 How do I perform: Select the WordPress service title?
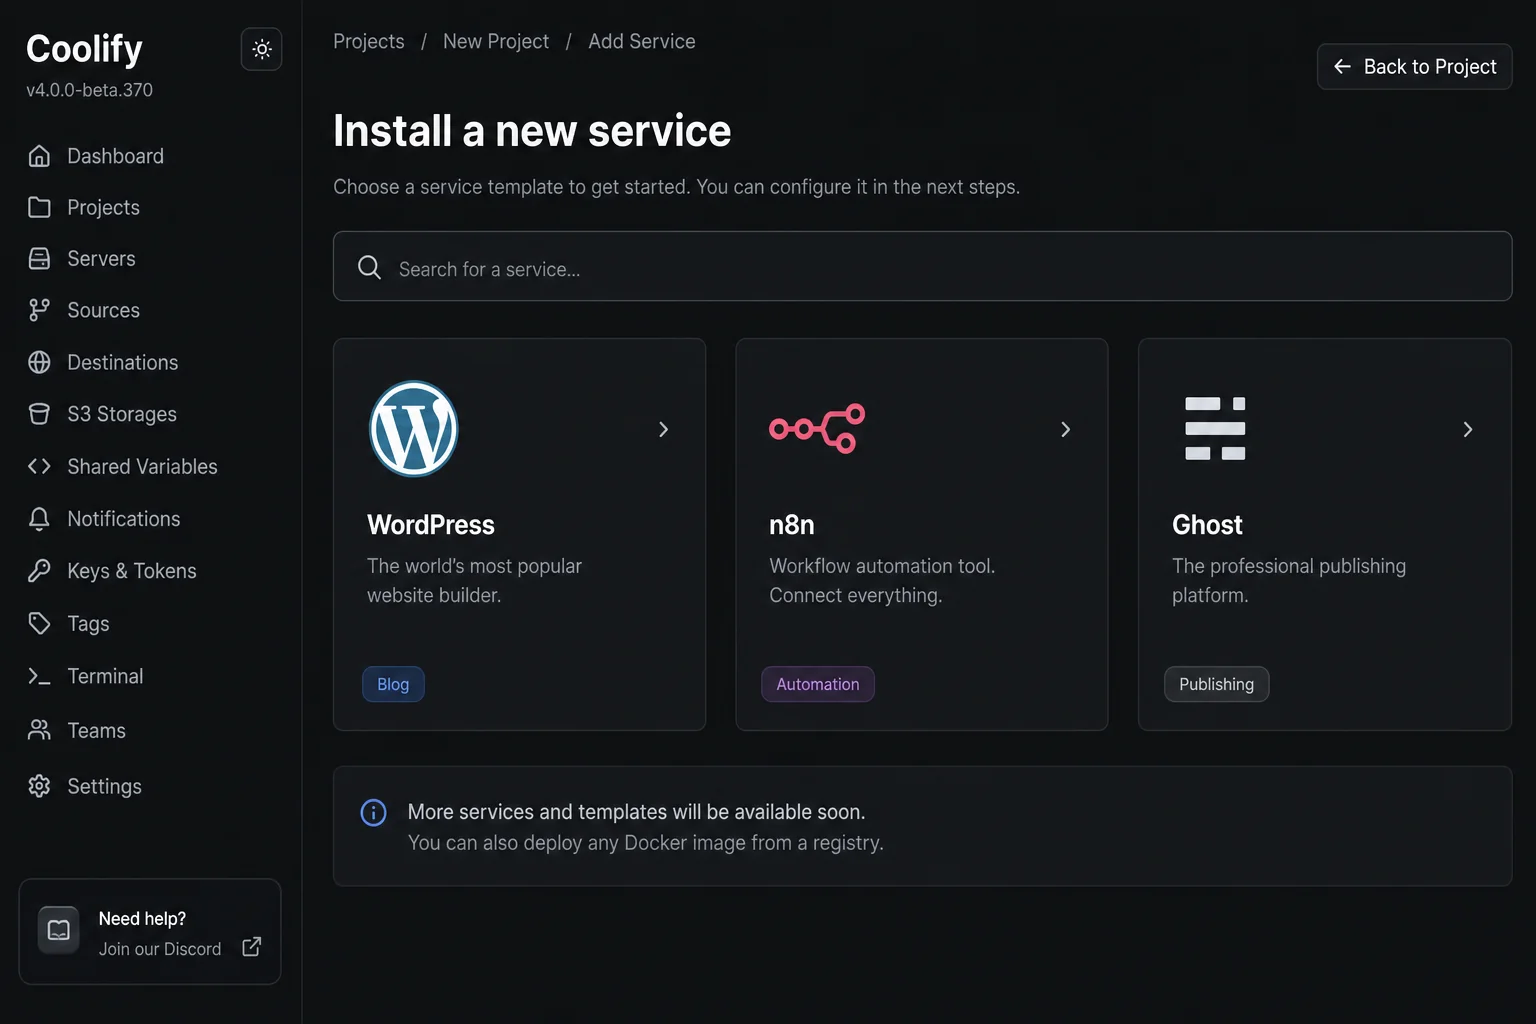tap(431, 525)
